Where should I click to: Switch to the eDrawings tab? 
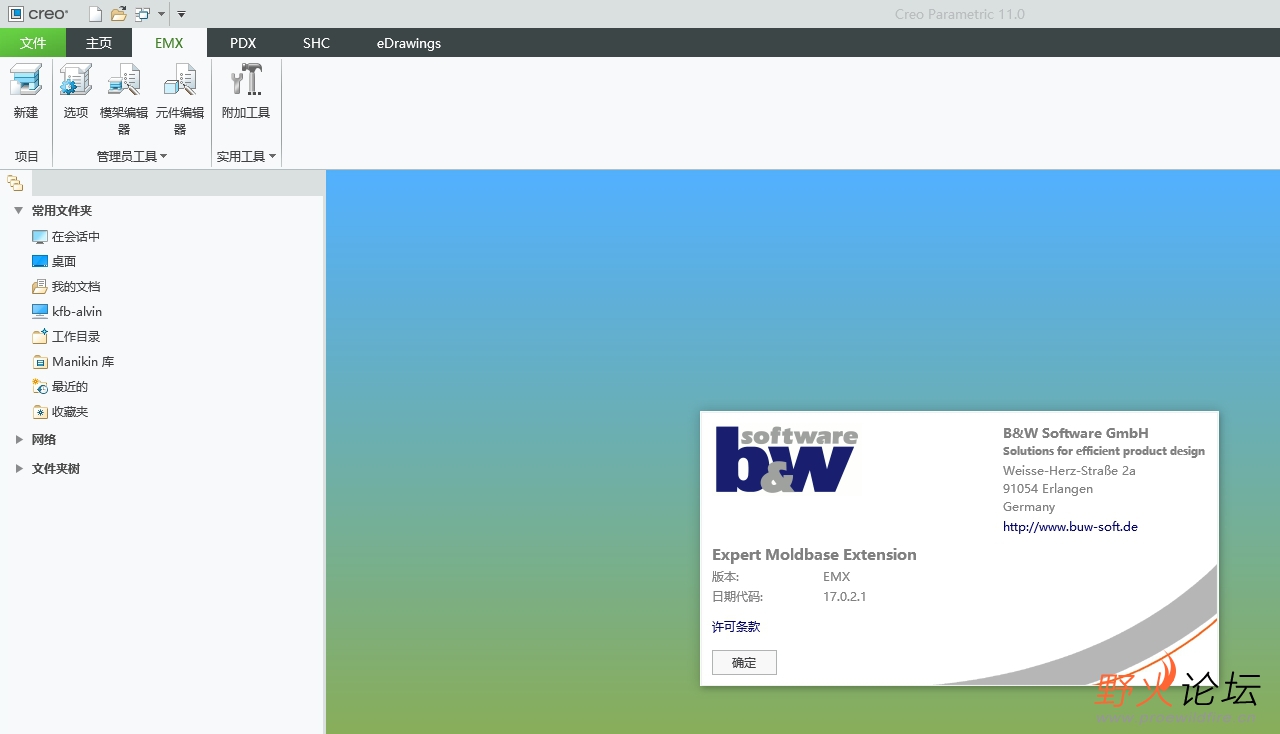(409, 43)
